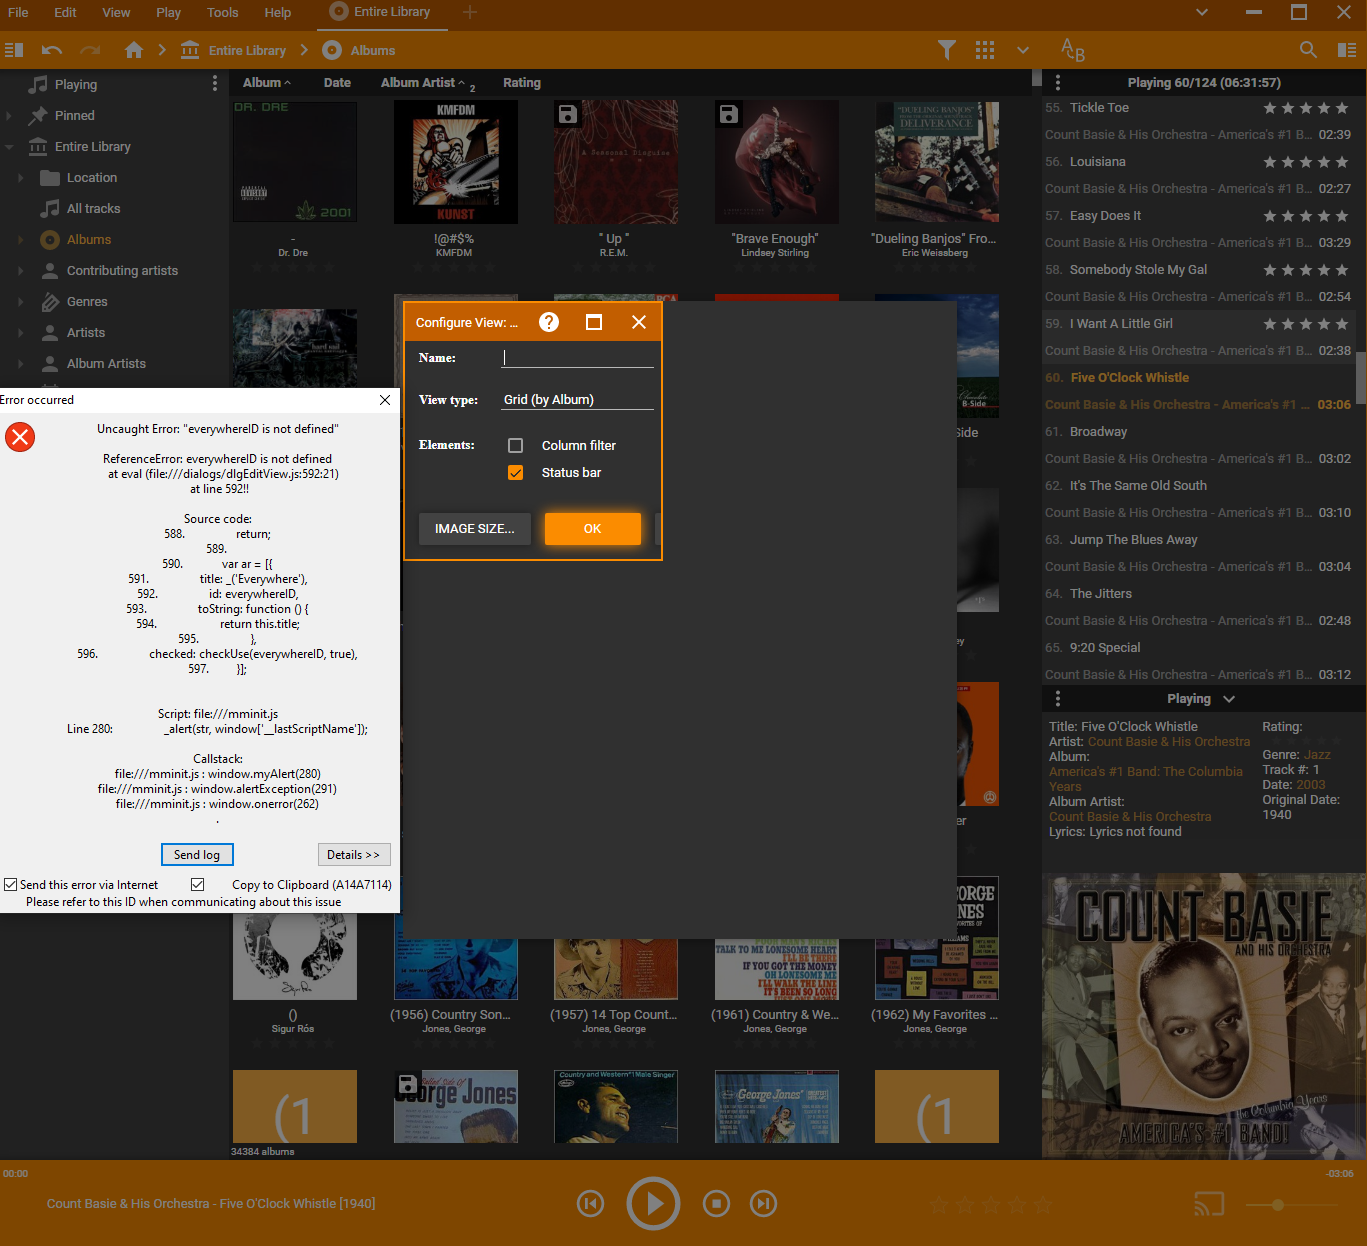
Task: Click the Send log button
Action: pyautogui.click(x=197, y=855)
